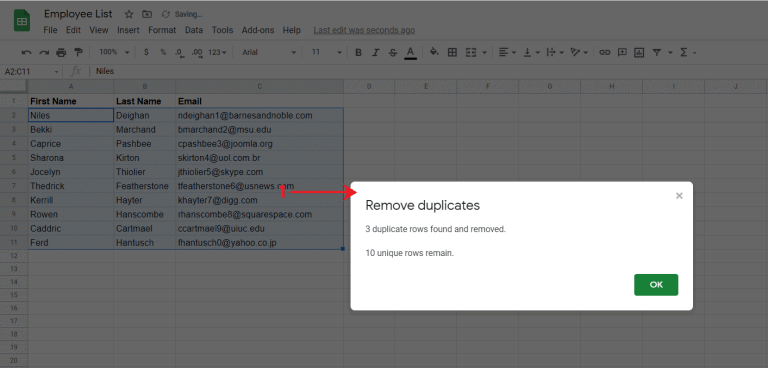Click the Google Sheets home logo

pos(22,21)
